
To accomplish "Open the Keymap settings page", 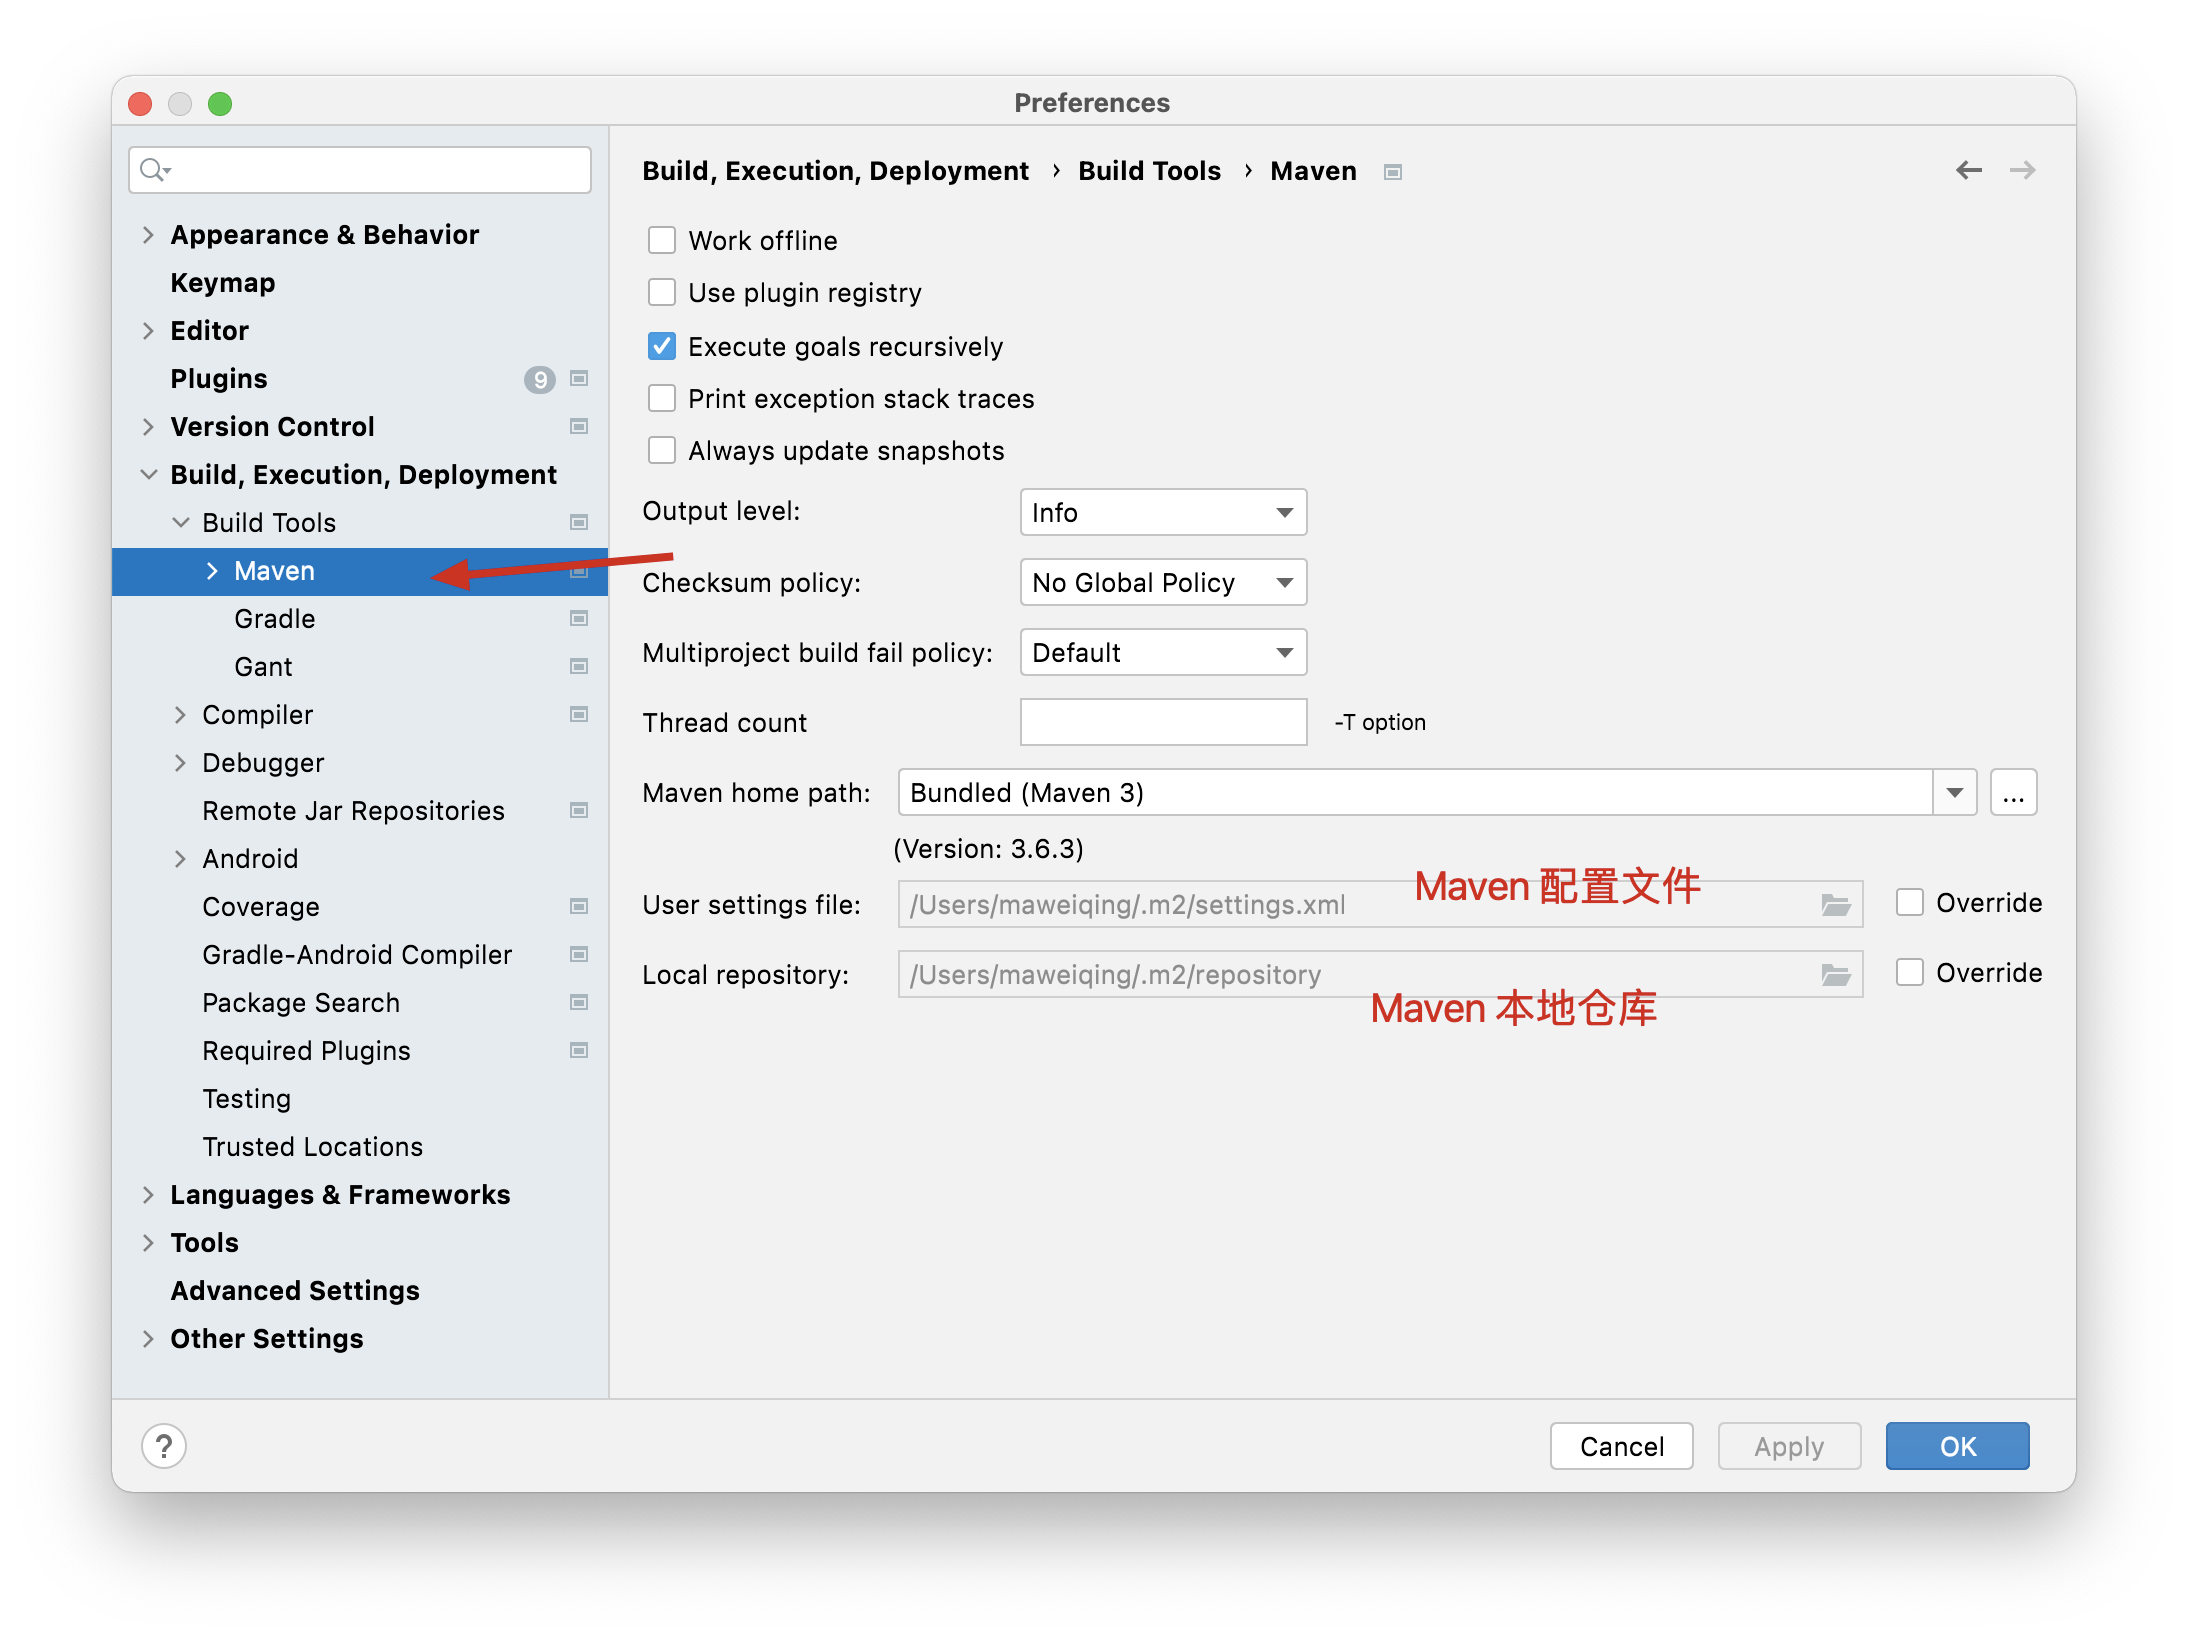I will (223, 283).
